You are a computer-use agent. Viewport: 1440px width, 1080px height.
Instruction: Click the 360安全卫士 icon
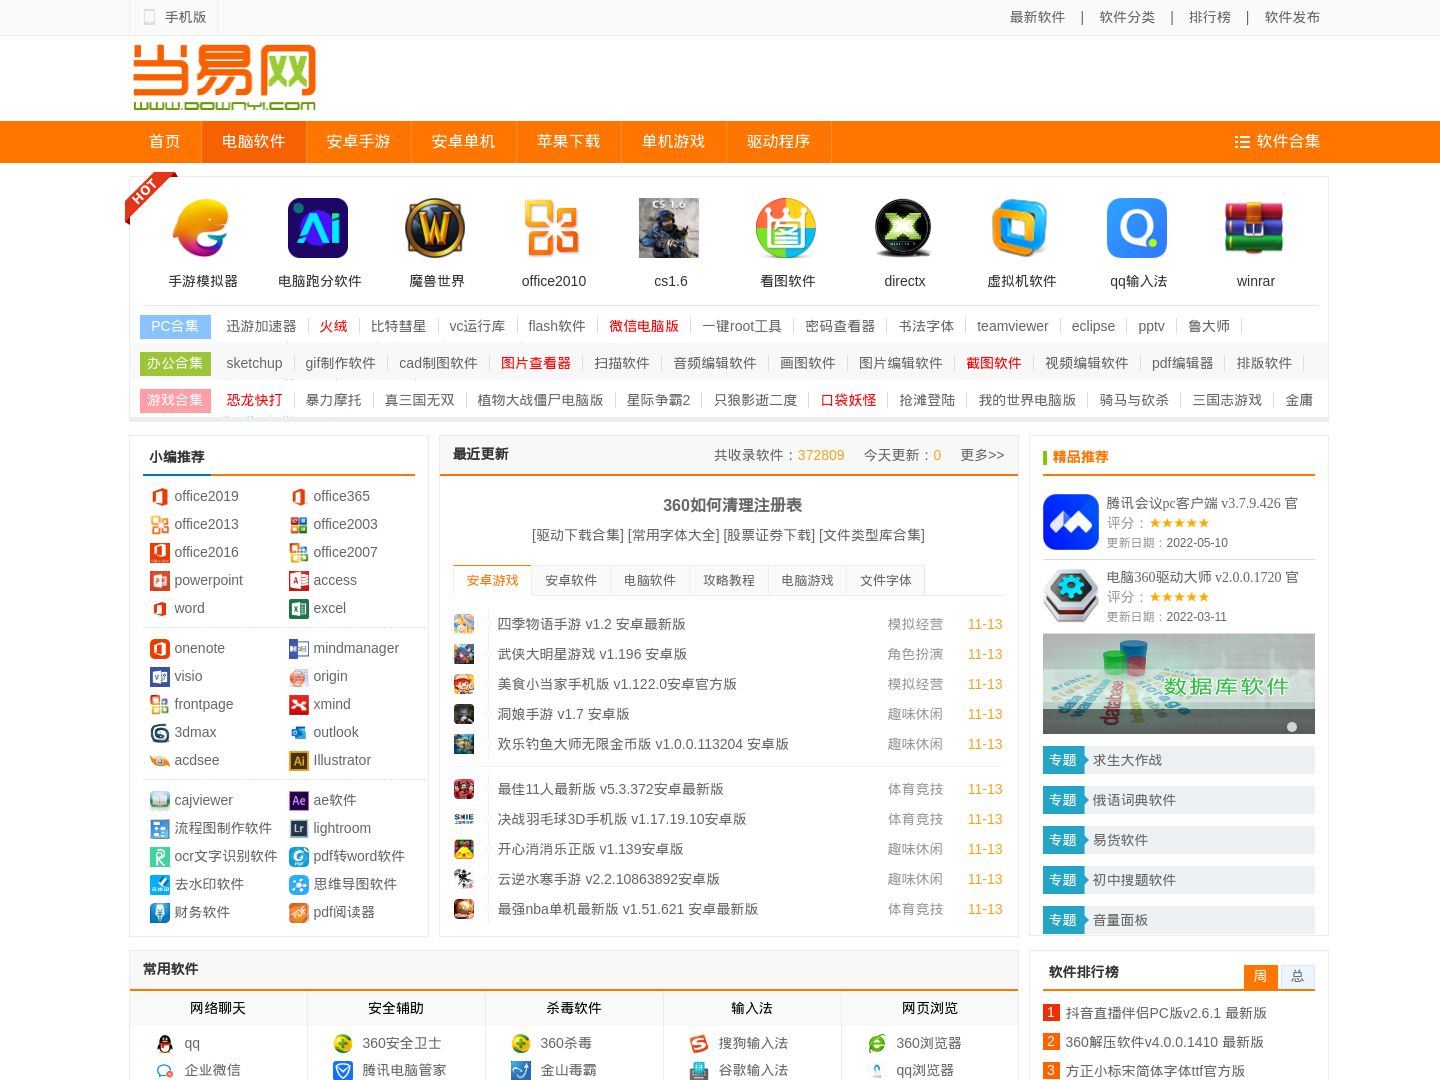pyautogui.click(x=343, y=1043)
